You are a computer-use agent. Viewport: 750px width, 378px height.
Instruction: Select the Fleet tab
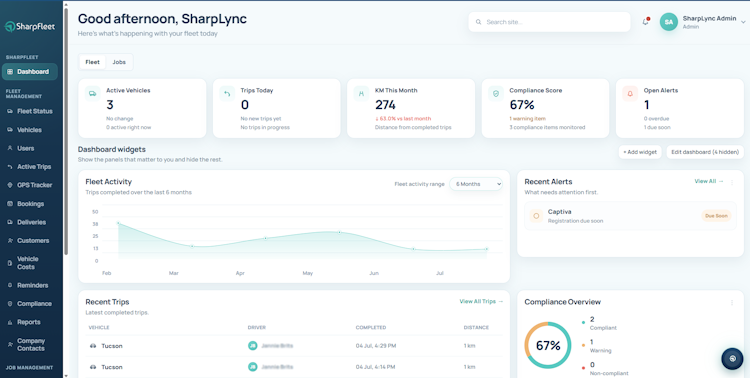(92, 62)
